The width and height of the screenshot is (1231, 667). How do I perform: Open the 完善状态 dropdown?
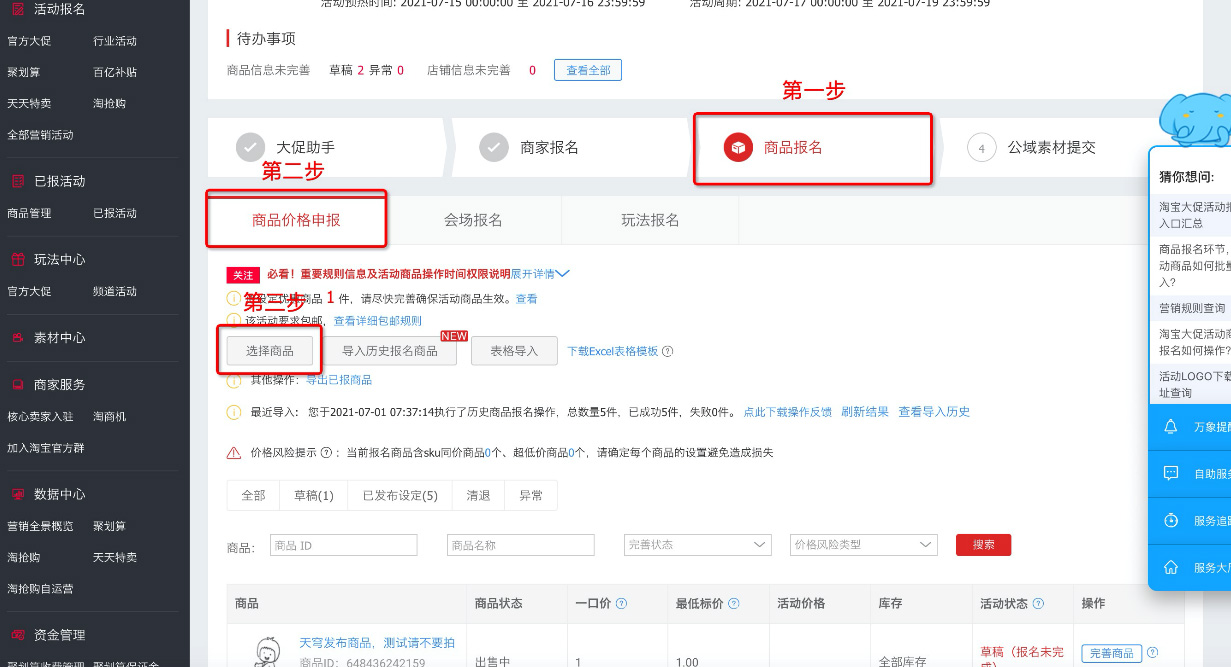coord(697,544)
